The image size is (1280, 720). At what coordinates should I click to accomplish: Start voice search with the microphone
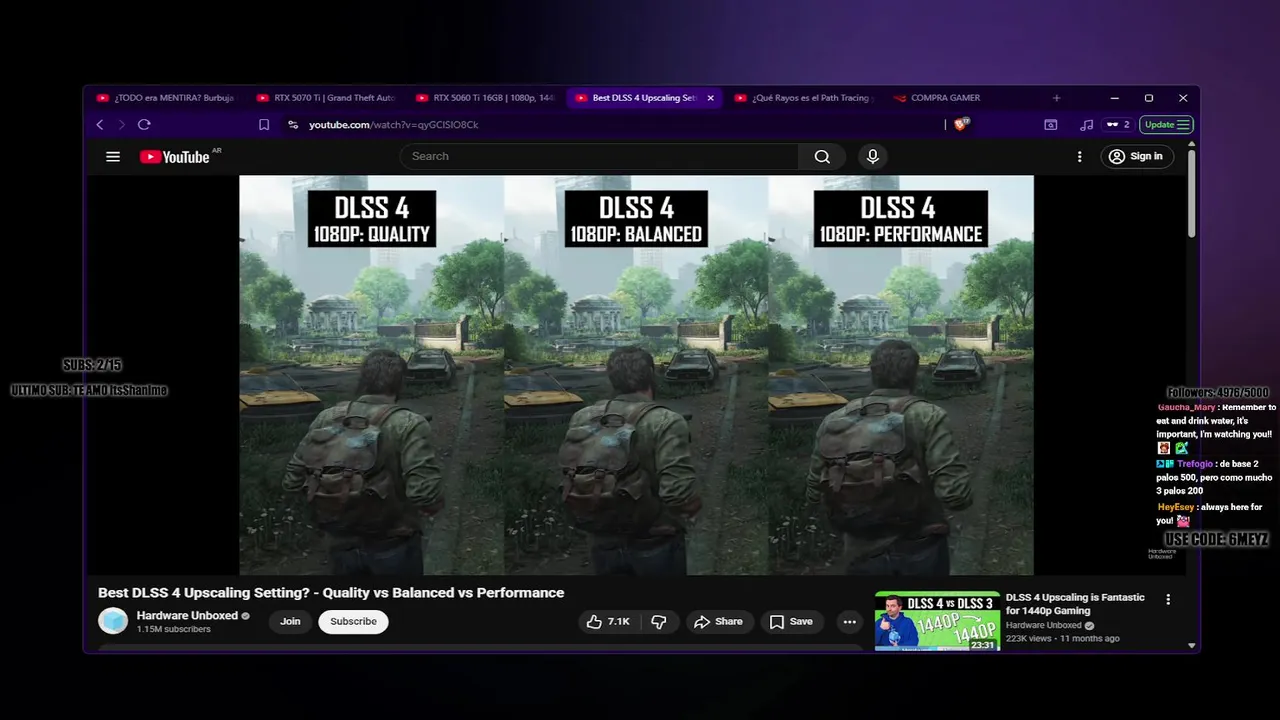[873, 156]
